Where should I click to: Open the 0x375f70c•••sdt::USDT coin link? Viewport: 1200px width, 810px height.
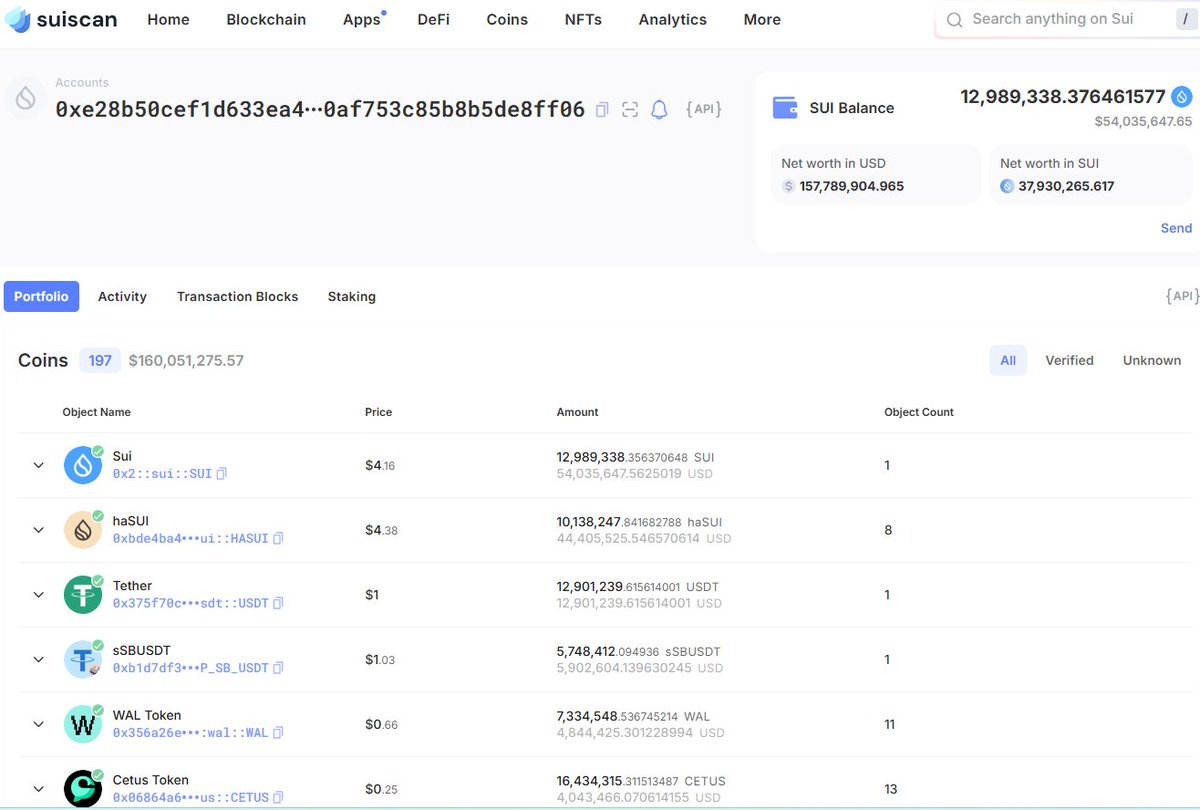190,603
